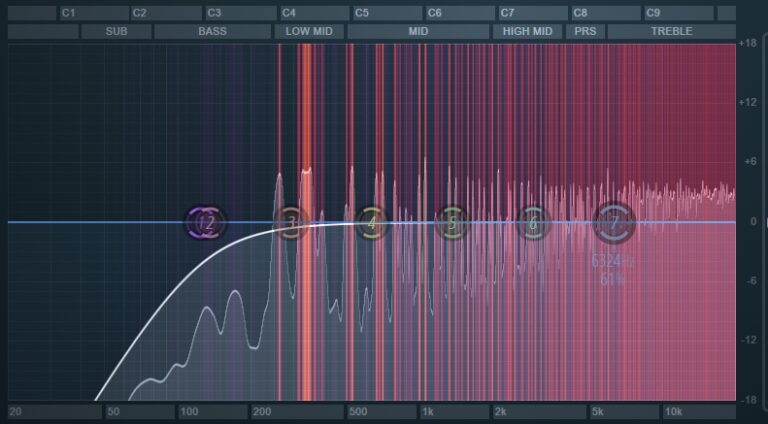Image resolution: width=768 pixels, height=424 pixels.
Task: Click the 1k frequency axis label
Action: (428, 412)
